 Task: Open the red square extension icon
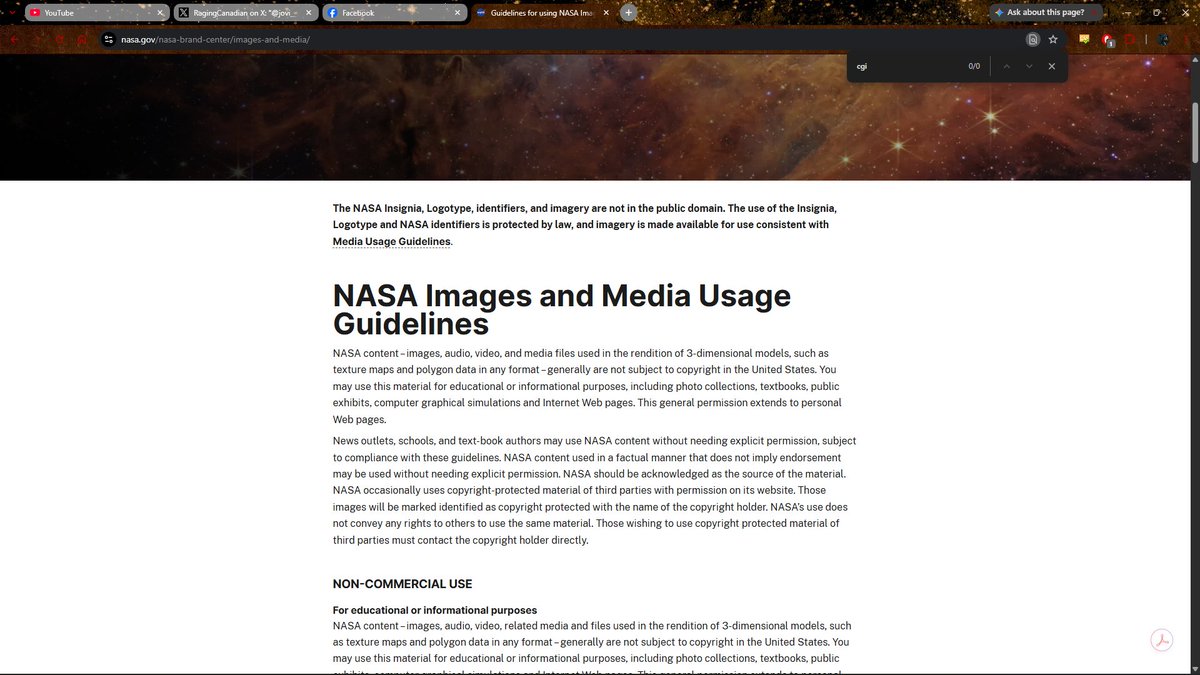coord(1130,40)
